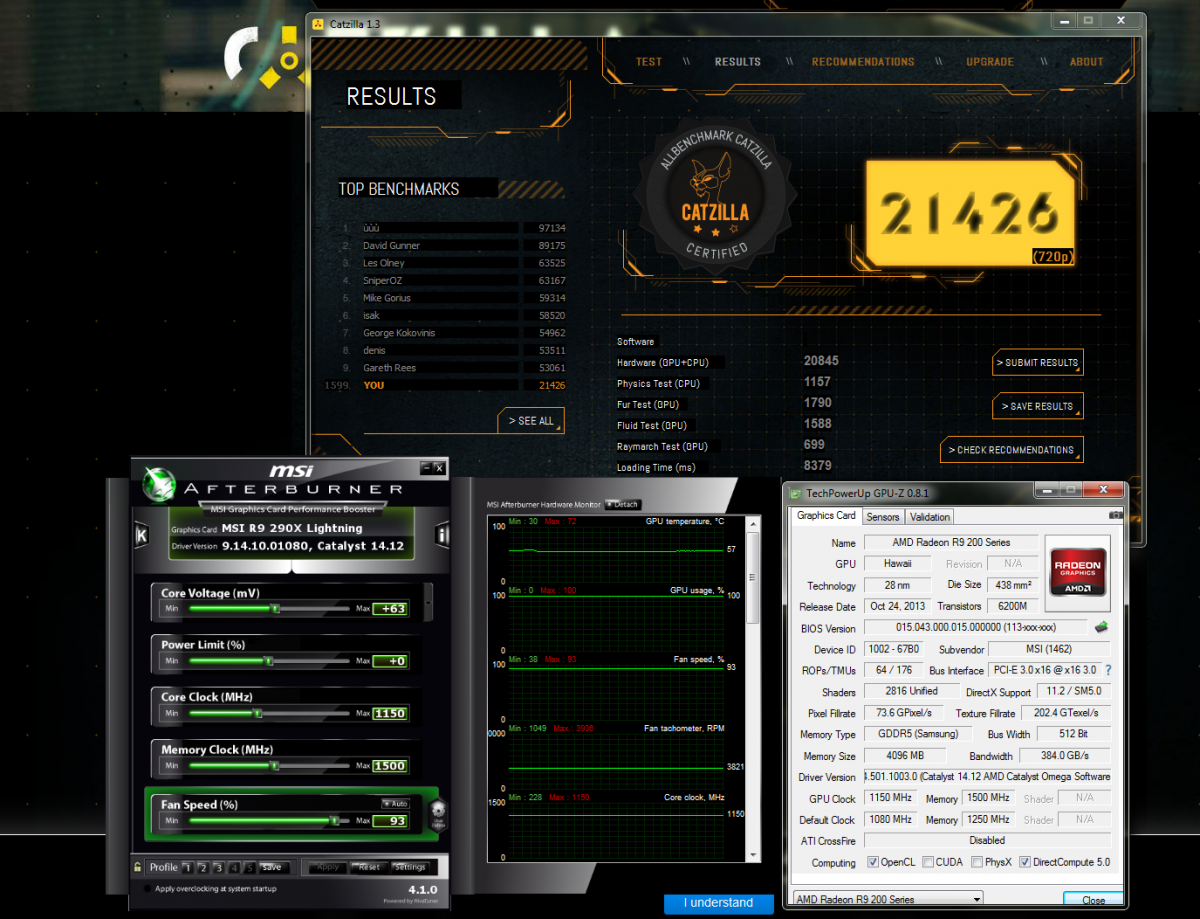
Task: Check the PhysX checkbox
Action: click(978, 862)
